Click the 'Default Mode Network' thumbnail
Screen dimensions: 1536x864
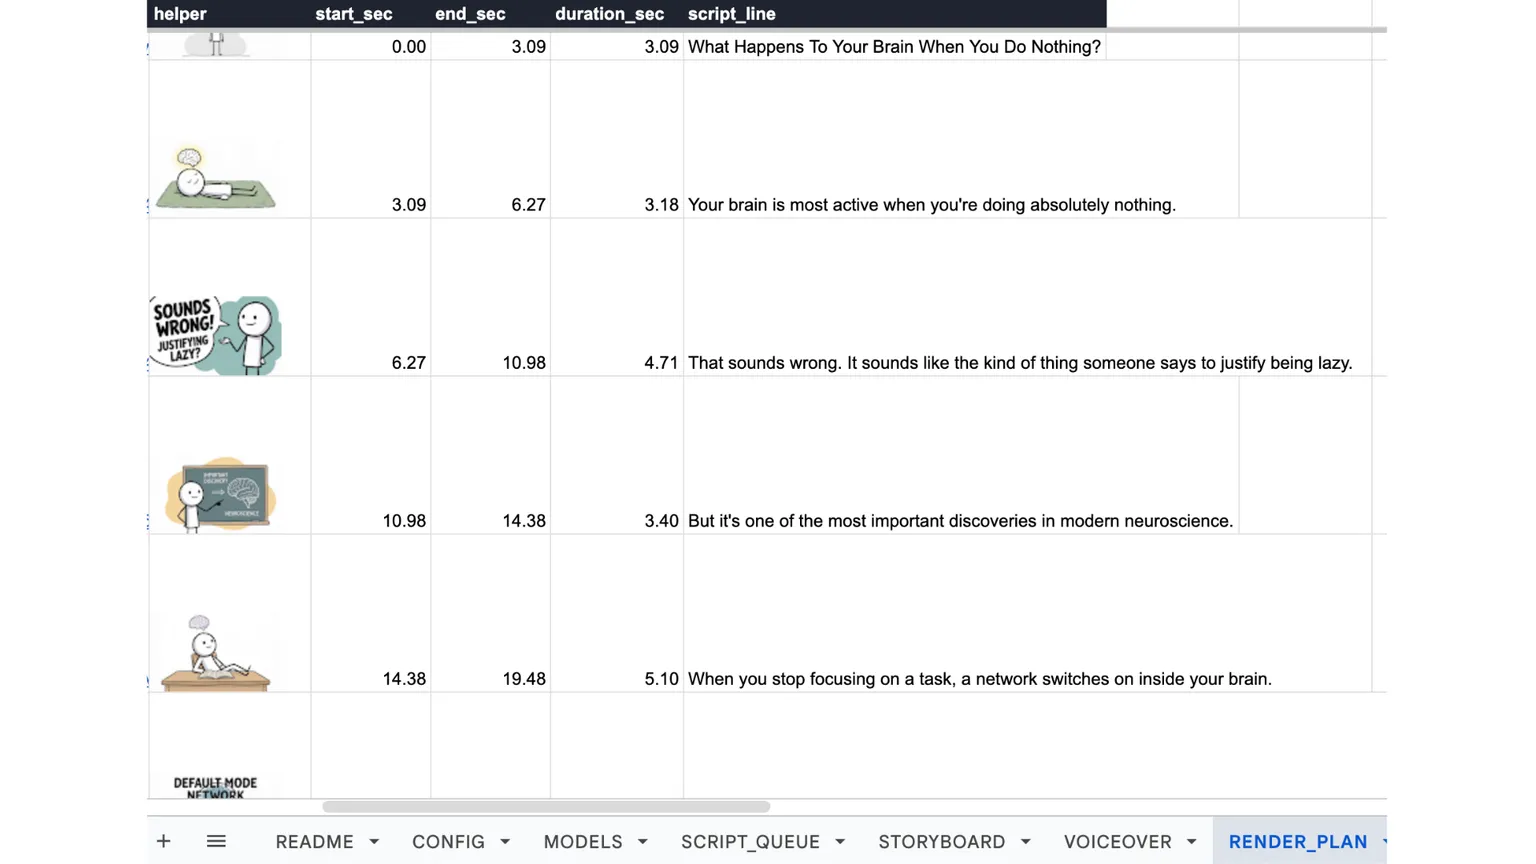click(215, 787)
